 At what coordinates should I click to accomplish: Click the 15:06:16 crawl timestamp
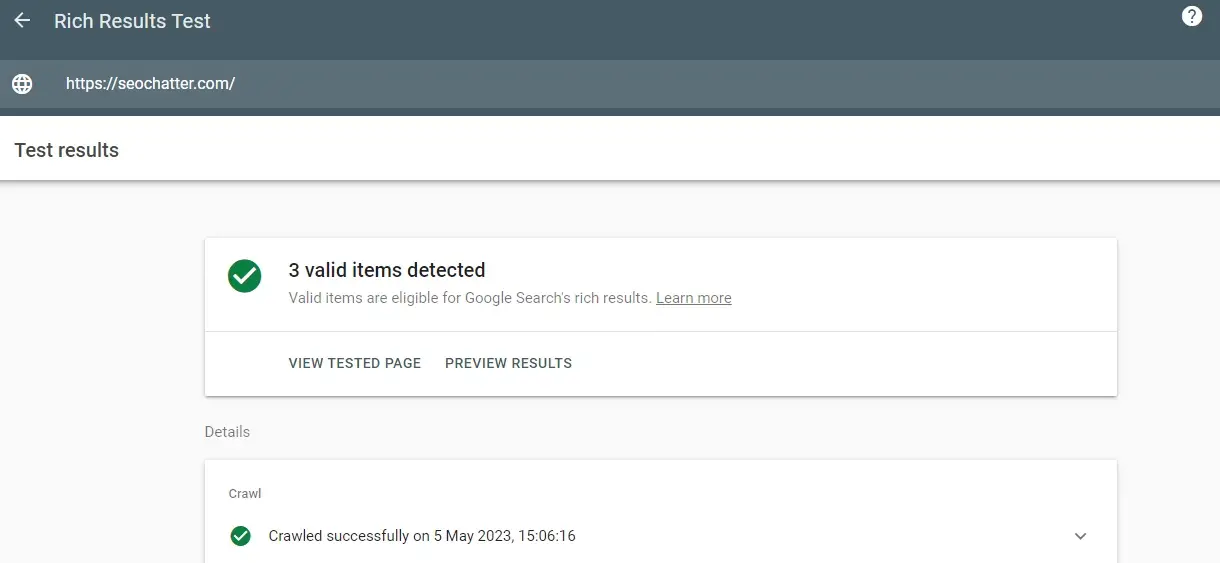tap(546, 536)
